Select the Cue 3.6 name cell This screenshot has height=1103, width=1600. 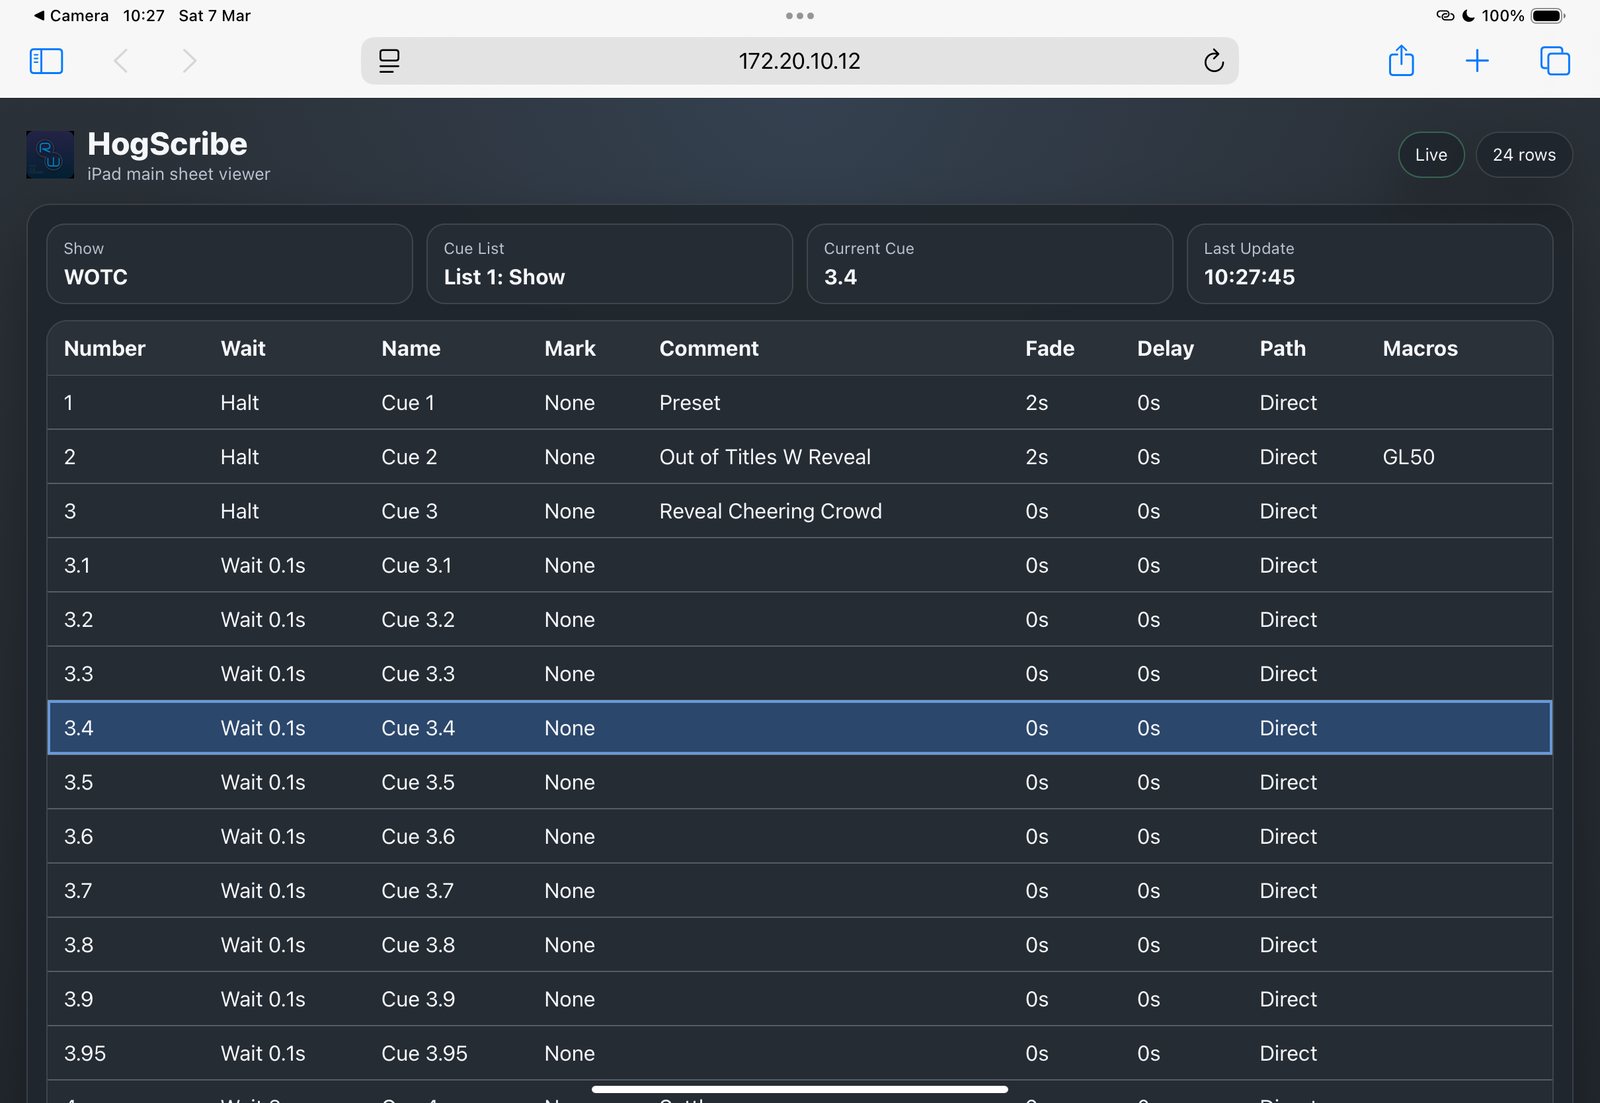[418, 837]
